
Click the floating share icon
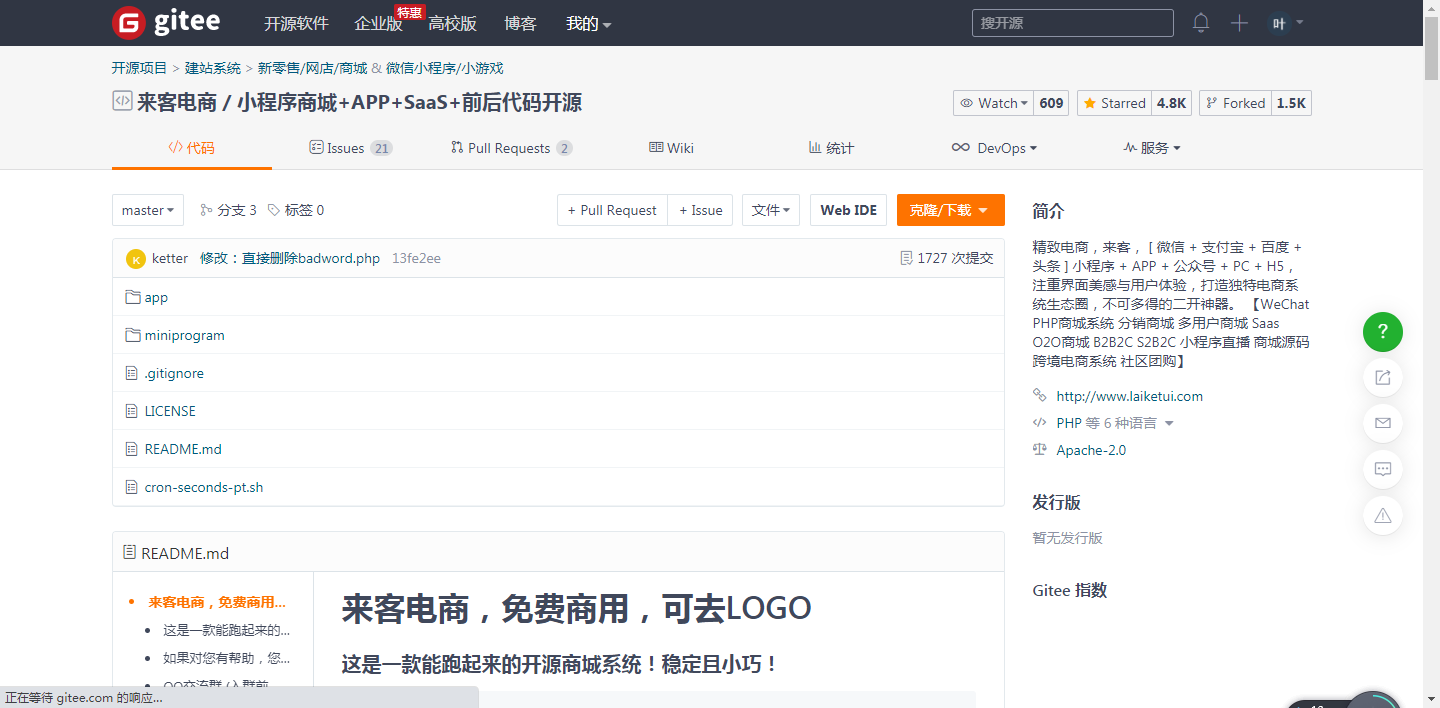click(x=1383, y=377)
